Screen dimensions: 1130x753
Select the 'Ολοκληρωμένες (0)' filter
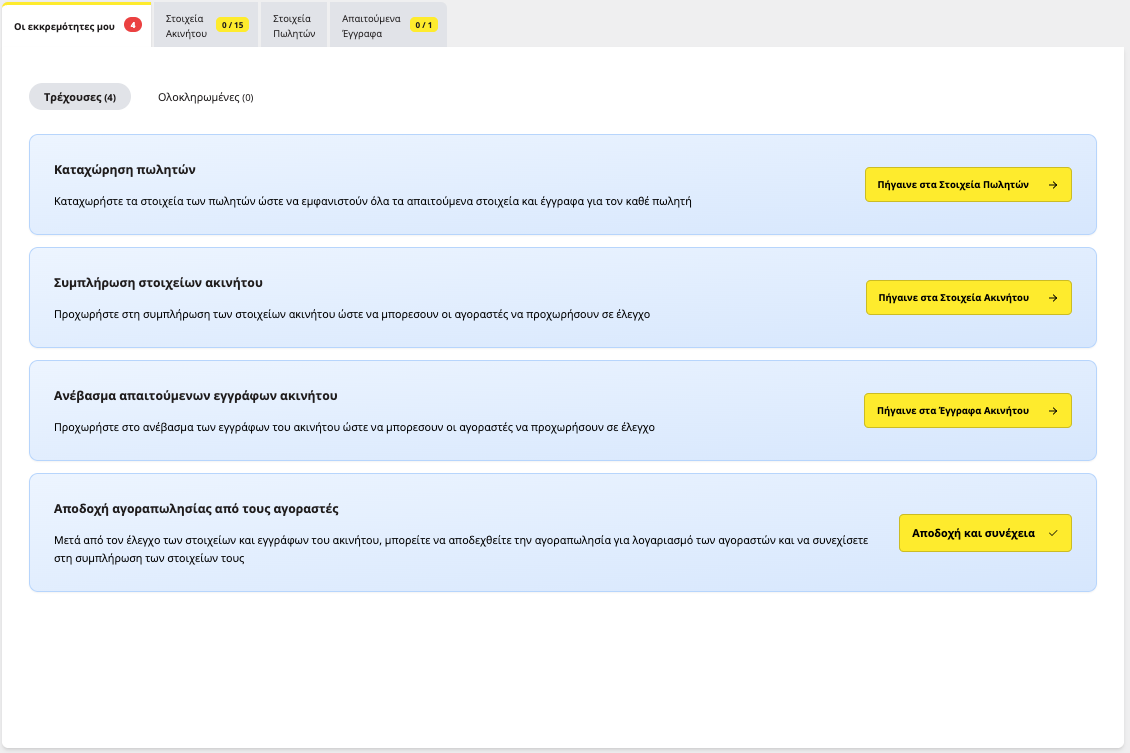click(205, 97)
